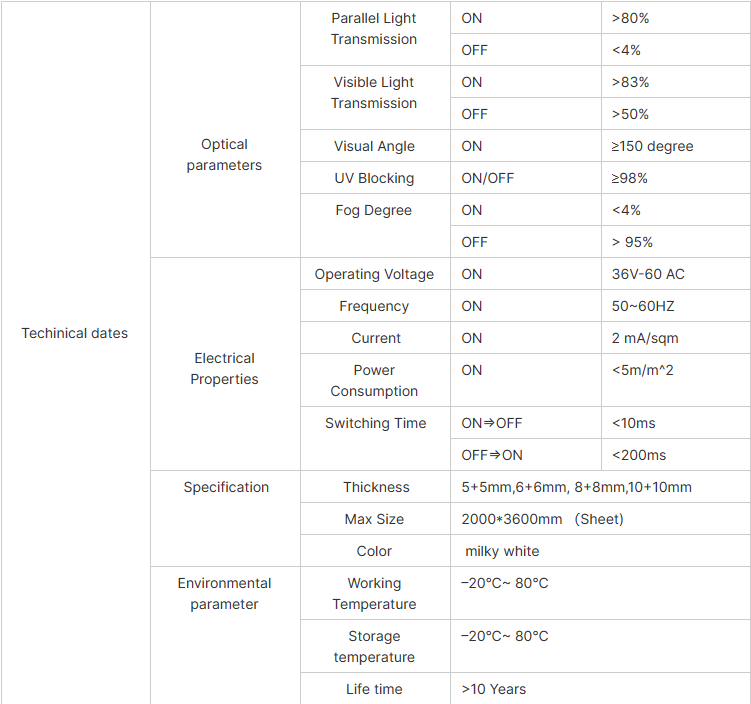Select the "Optical parameters" category cell
Viewport: 751px width, 704px height.
tap(224, 155)
